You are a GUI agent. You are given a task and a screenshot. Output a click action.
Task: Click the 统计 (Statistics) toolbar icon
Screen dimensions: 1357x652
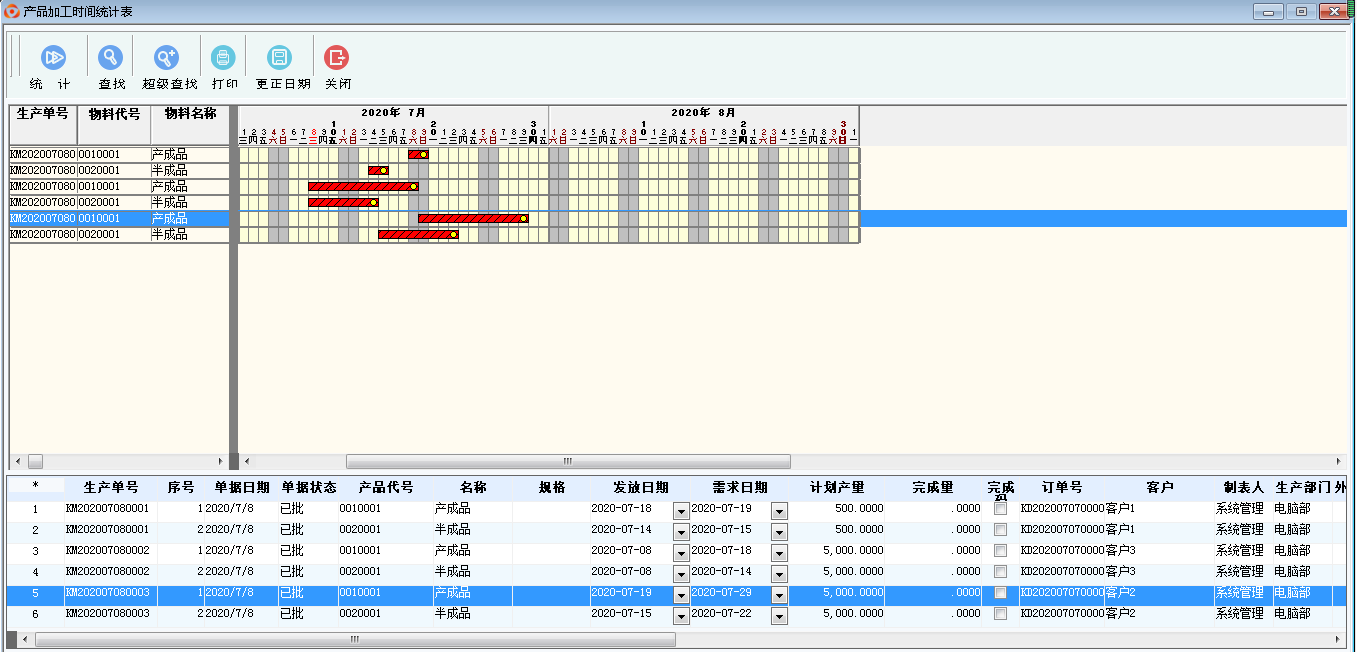[x=52, y=58]
